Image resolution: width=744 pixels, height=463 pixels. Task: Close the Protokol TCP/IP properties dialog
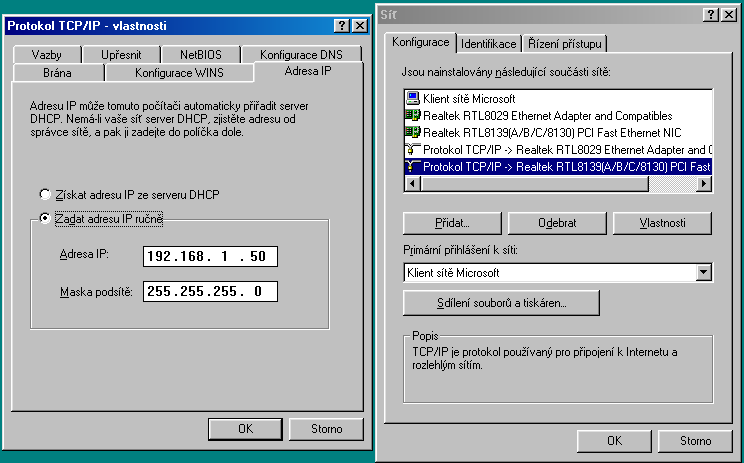point(360,26)
